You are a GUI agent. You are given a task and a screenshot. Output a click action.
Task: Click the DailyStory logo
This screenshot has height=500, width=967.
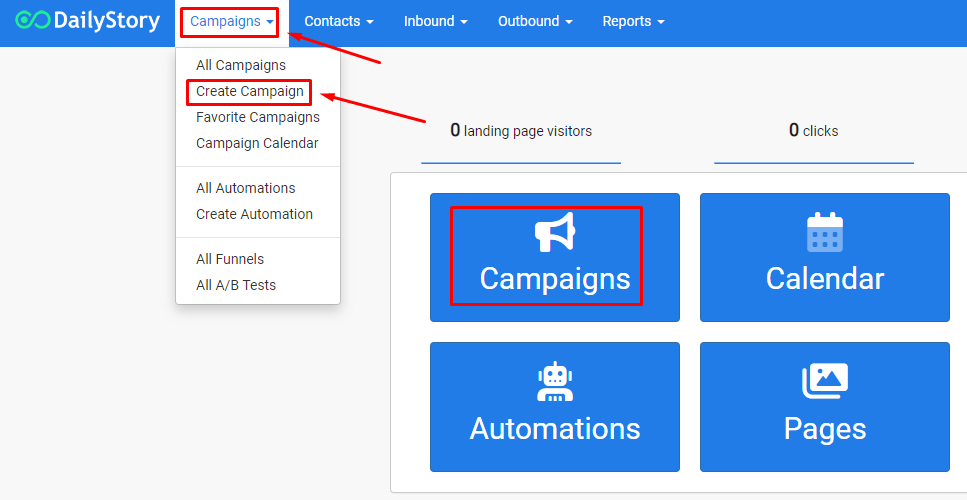[x=88, y=21]
